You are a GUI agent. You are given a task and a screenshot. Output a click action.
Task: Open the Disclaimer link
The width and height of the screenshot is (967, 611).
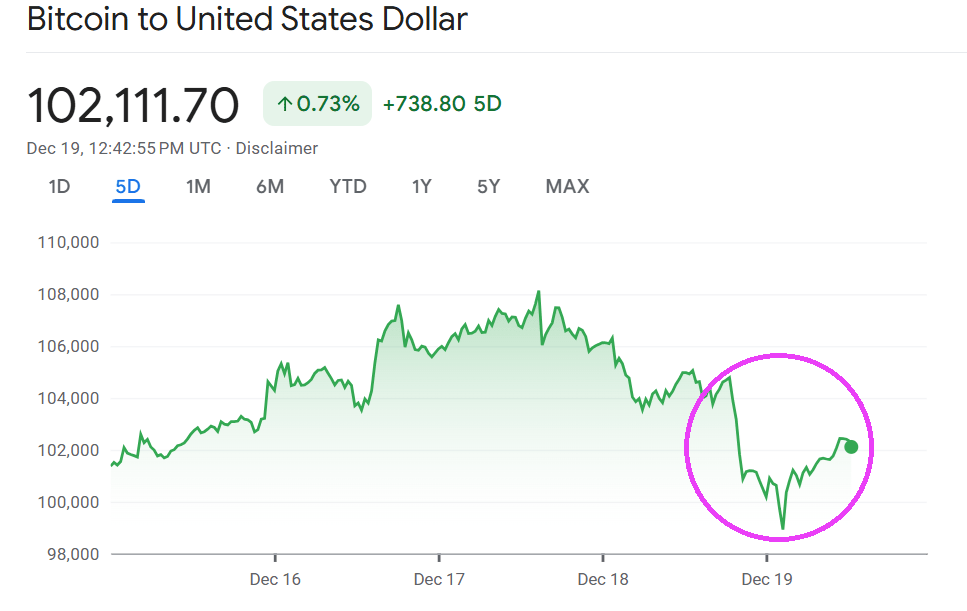click(277, 148)
